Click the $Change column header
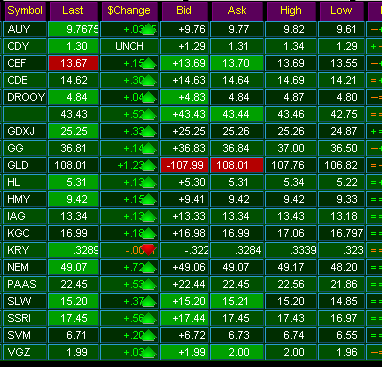This screenshot has height=367, width=382. 129,11
